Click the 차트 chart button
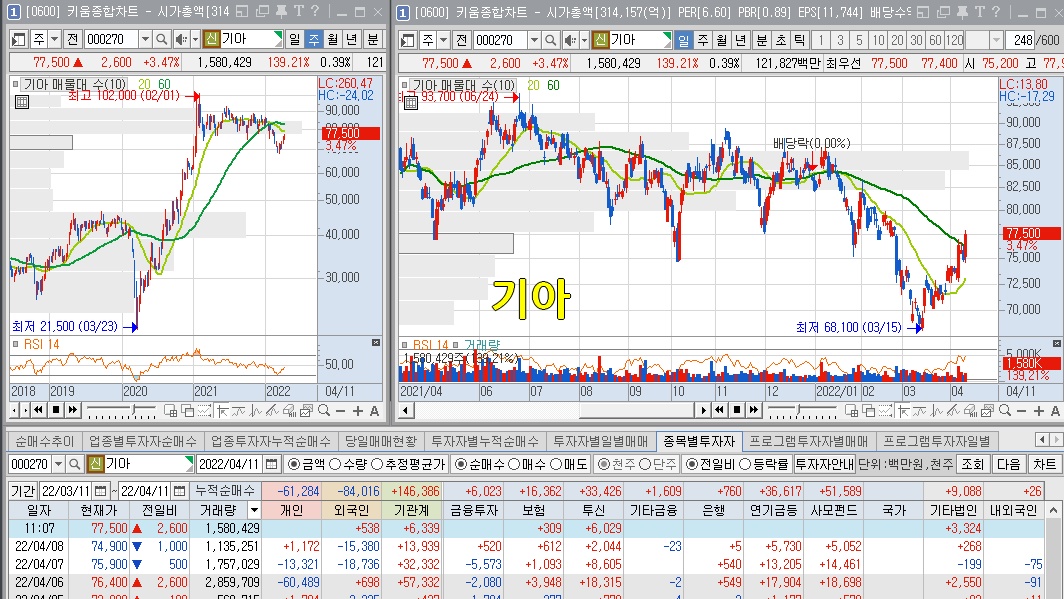The height and width of the screenshot is (599, 1064). pyautogui.click(x=1044, y=464)
